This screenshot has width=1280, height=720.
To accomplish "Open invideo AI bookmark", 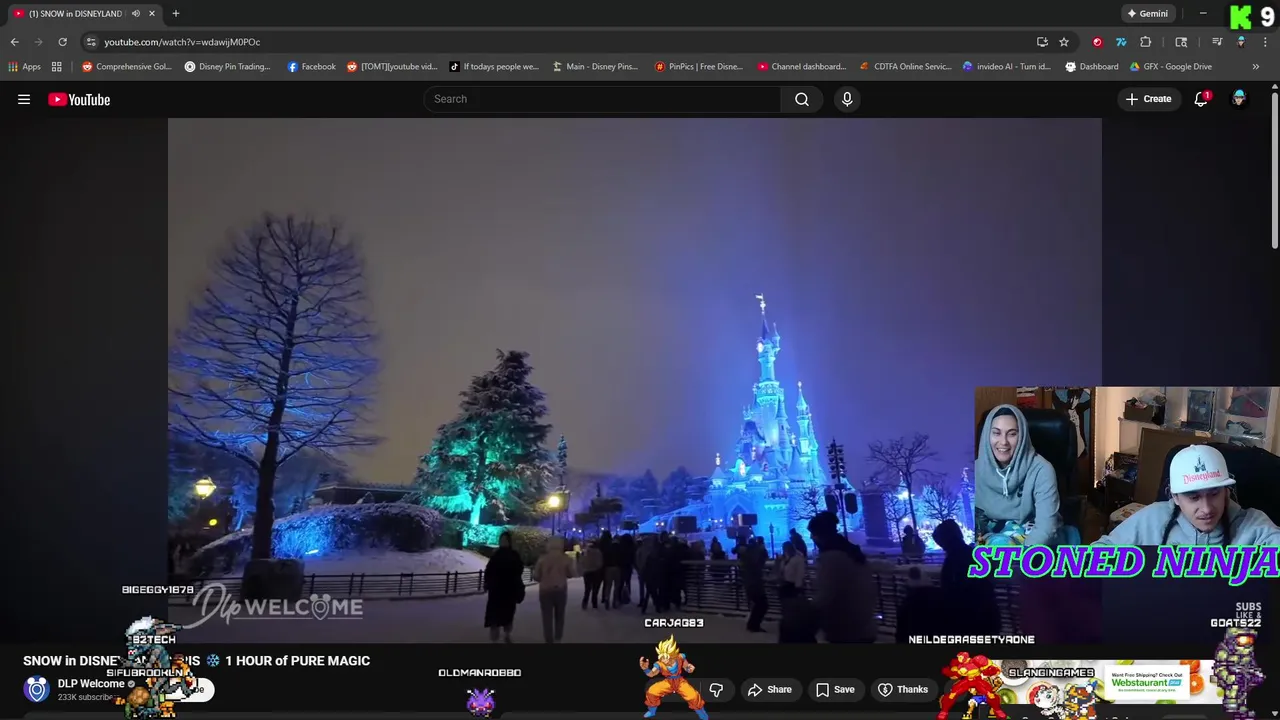I will (x=1007, y=67).
